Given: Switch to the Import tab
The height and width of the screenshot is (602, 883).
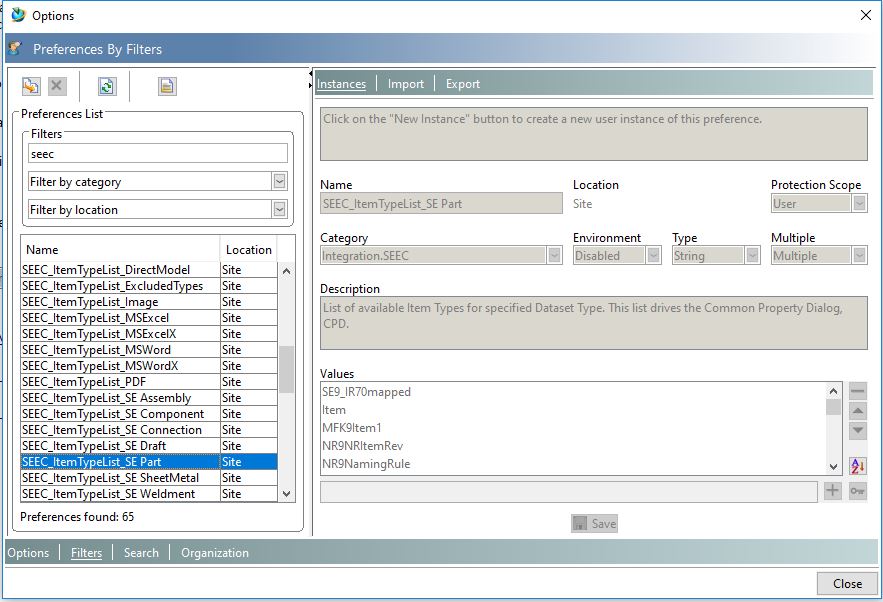Looking at the screenshot, I should 405,84.
